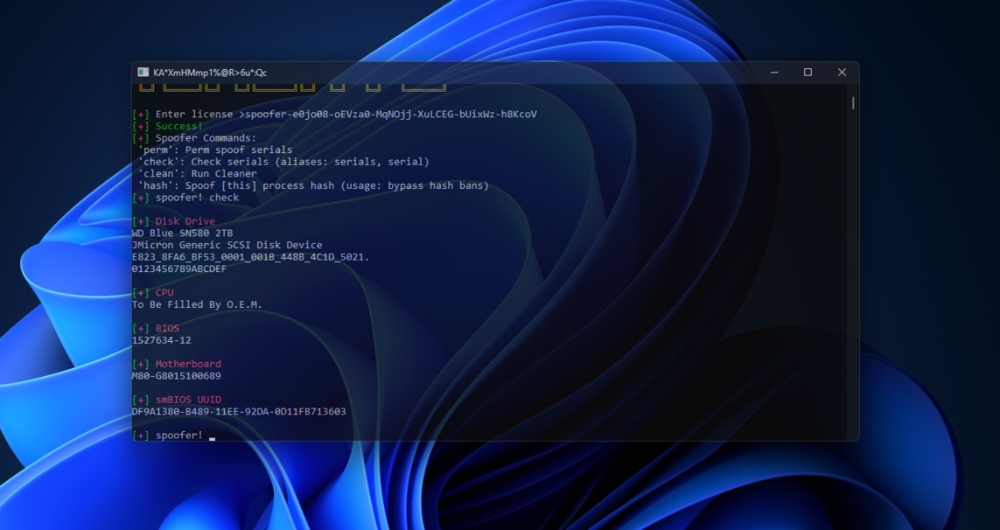Click the 'clean' Run Cleaner command line
This screenshot has width=1000, height=530.
(194, 174)
